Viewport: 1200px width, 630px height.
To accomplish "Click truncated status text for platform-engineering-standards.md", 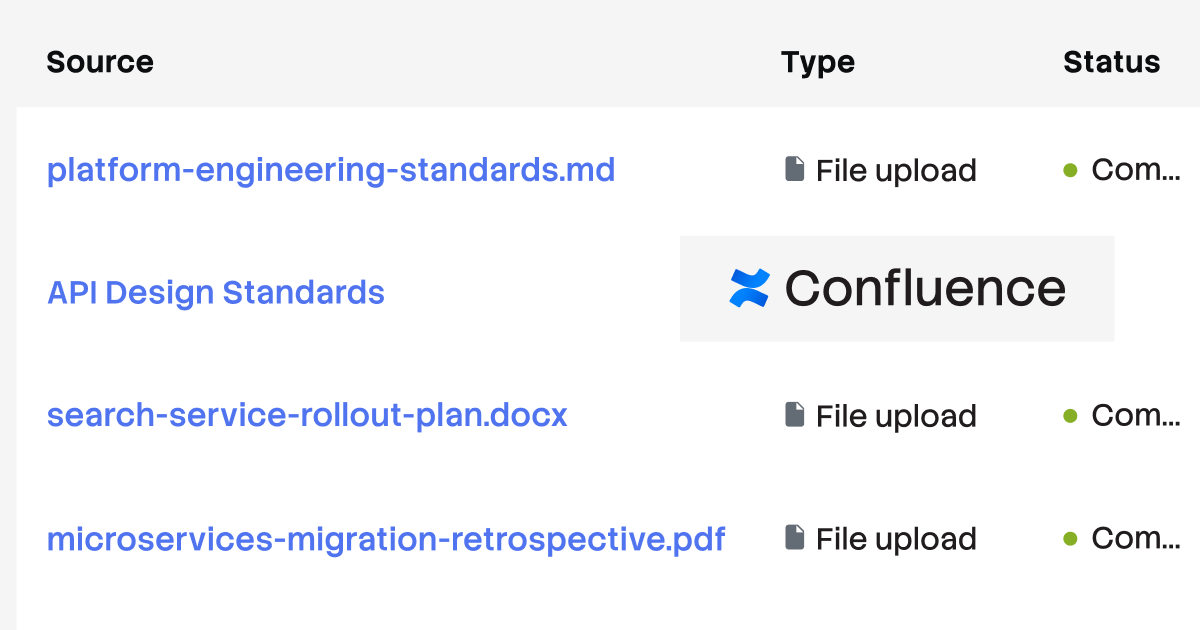I will [1135, 170].
